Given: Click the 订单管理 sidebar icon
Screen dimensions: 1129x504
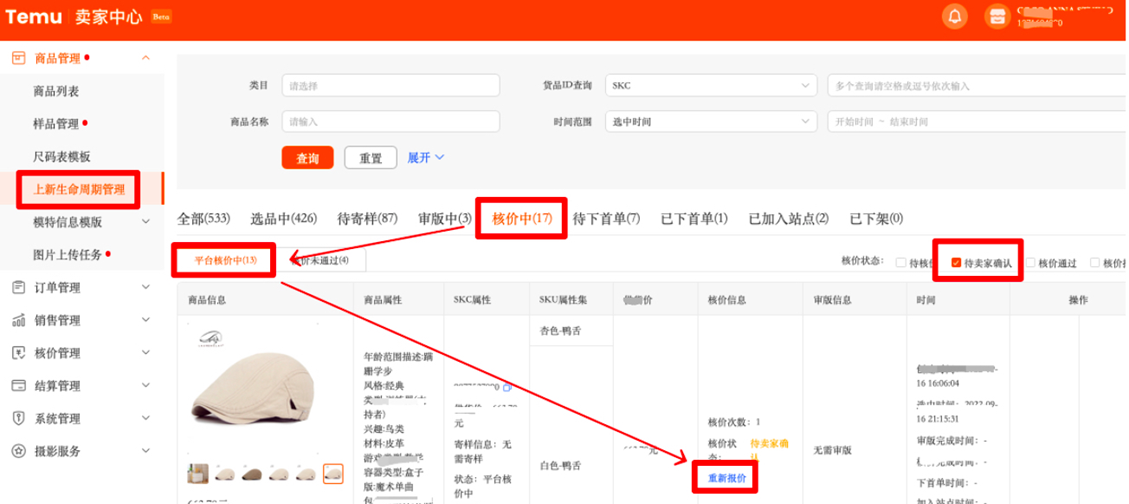Looking at the screenshot, I should click(x=18, y=288).
